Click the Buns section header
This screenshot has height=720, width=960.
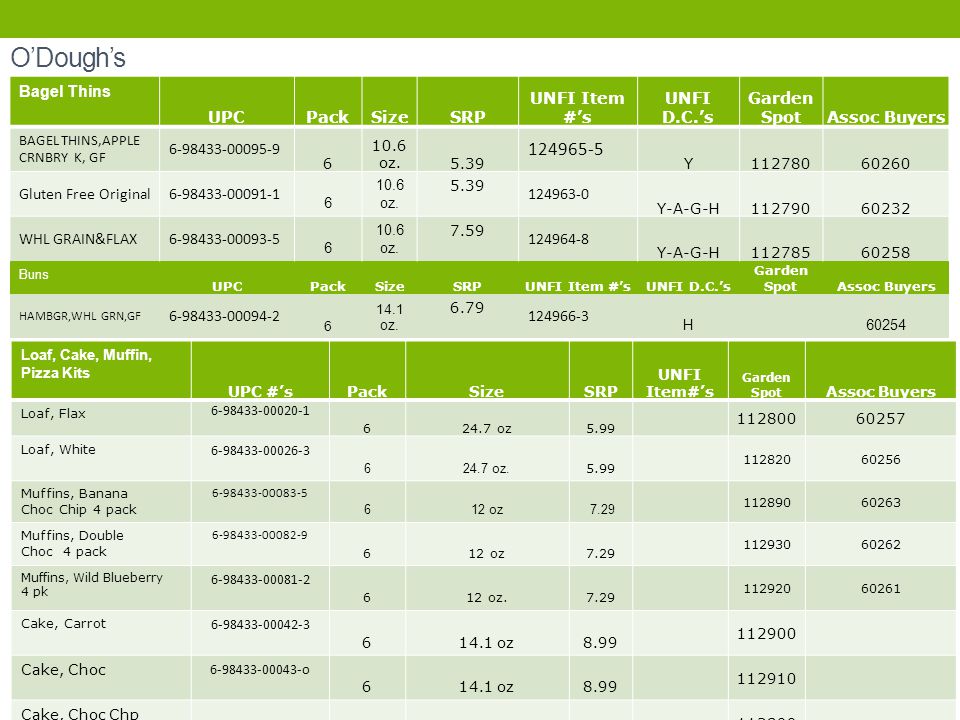[x=34, y=274]
